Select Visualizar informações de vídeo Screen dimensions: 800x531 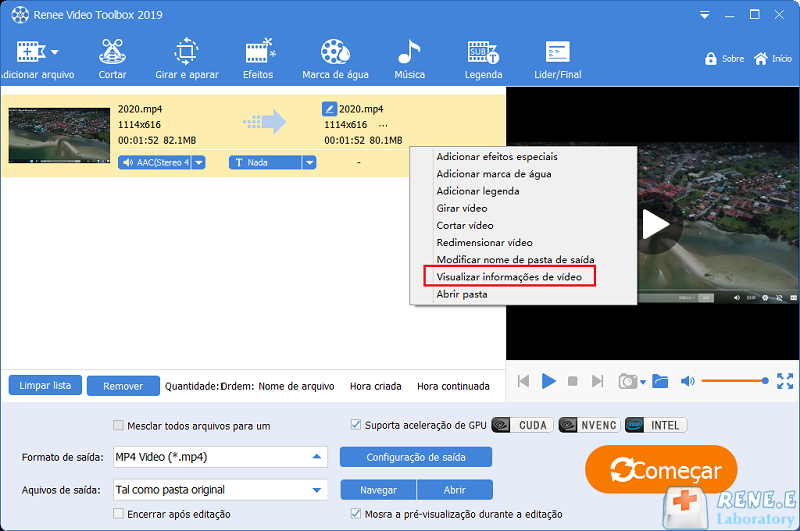[x=510, y=276]
